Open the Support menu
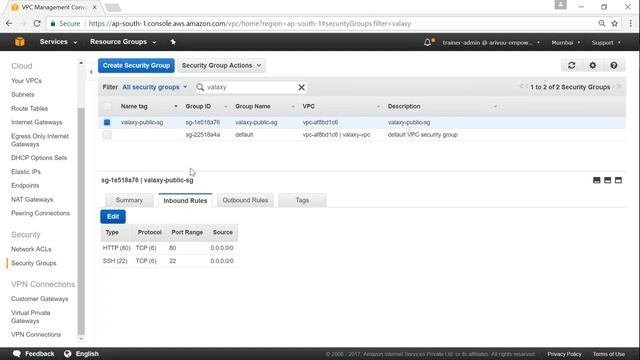This screenshot has width=640, height=360. 606,42
